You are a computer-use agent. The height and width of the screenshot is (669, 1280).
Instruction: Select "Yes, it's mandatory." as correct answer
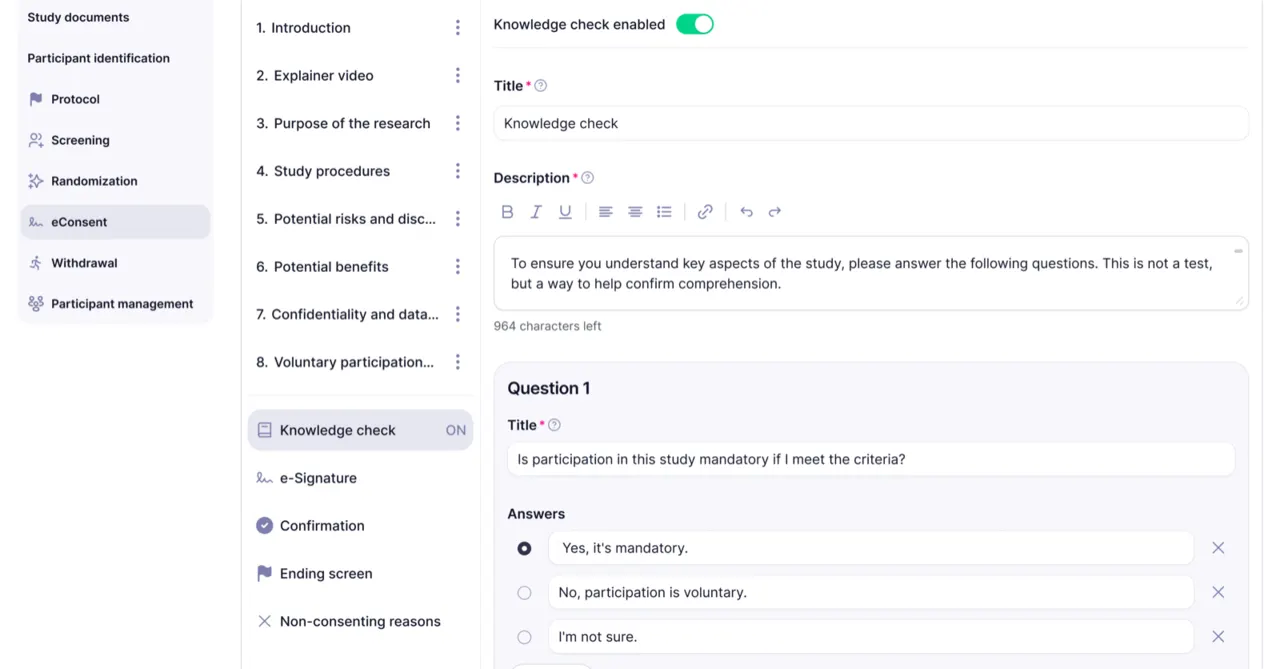[x=524, y=548]
